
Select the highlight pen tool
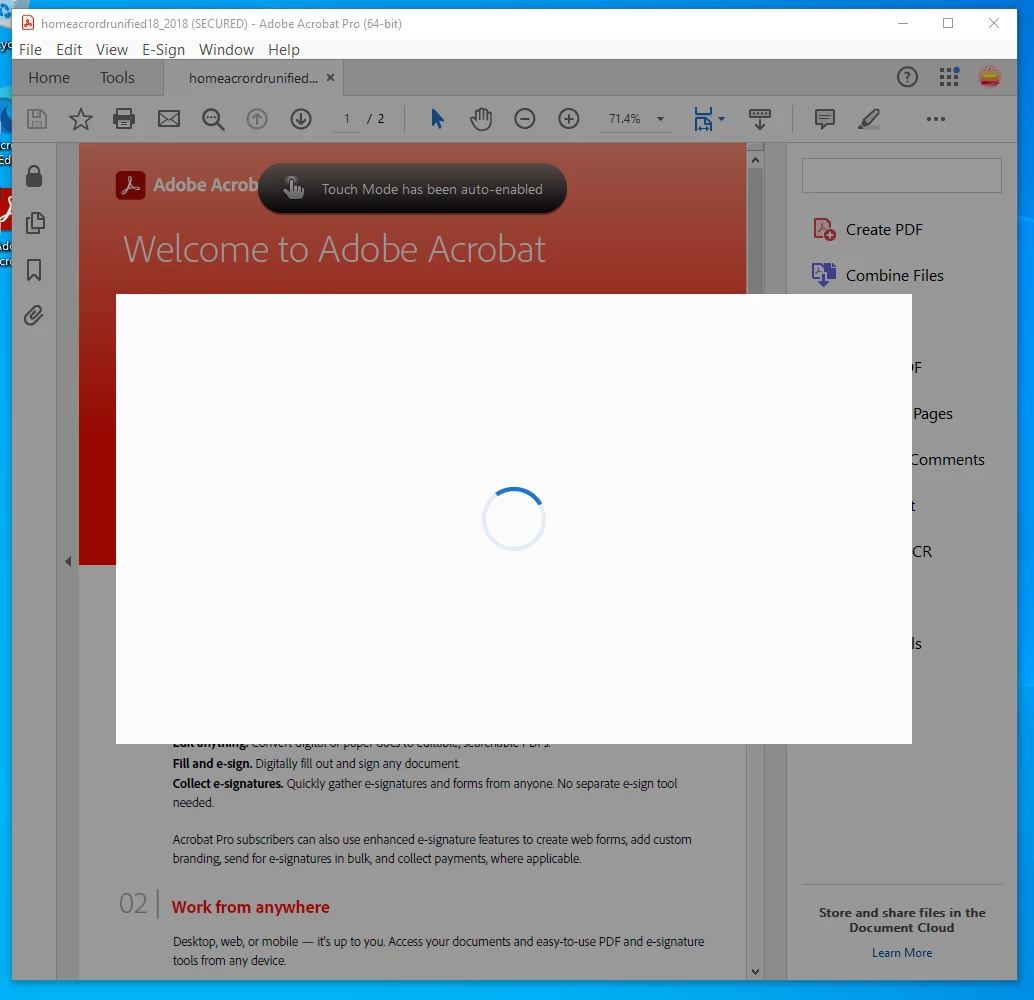coord(869,119)
